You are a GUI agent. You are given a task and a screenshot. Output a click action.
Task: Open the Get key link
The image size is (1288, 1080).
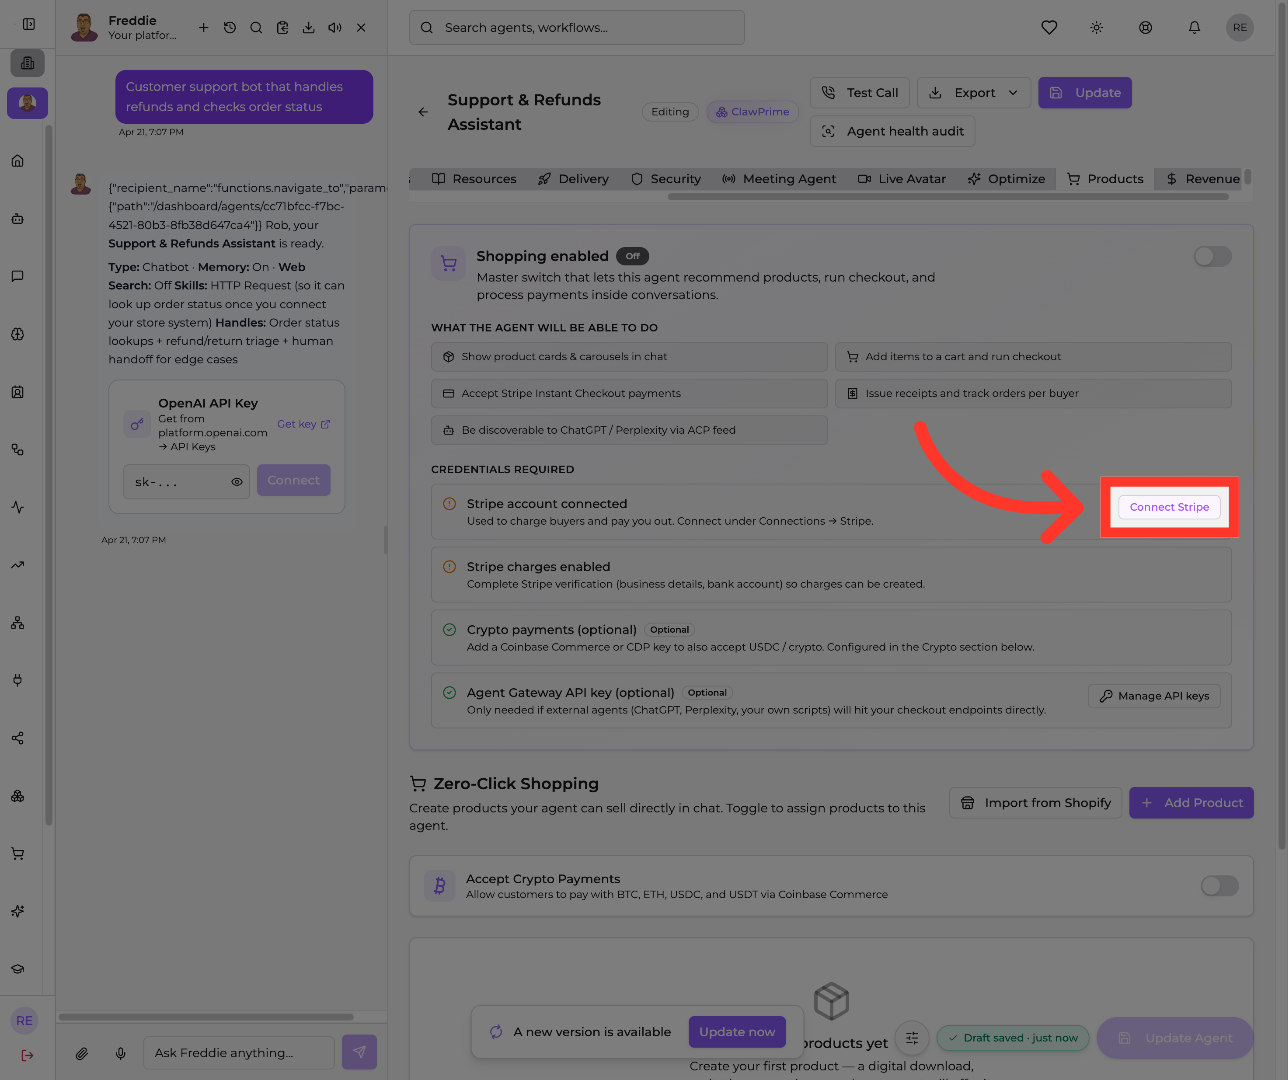(303, 424)
